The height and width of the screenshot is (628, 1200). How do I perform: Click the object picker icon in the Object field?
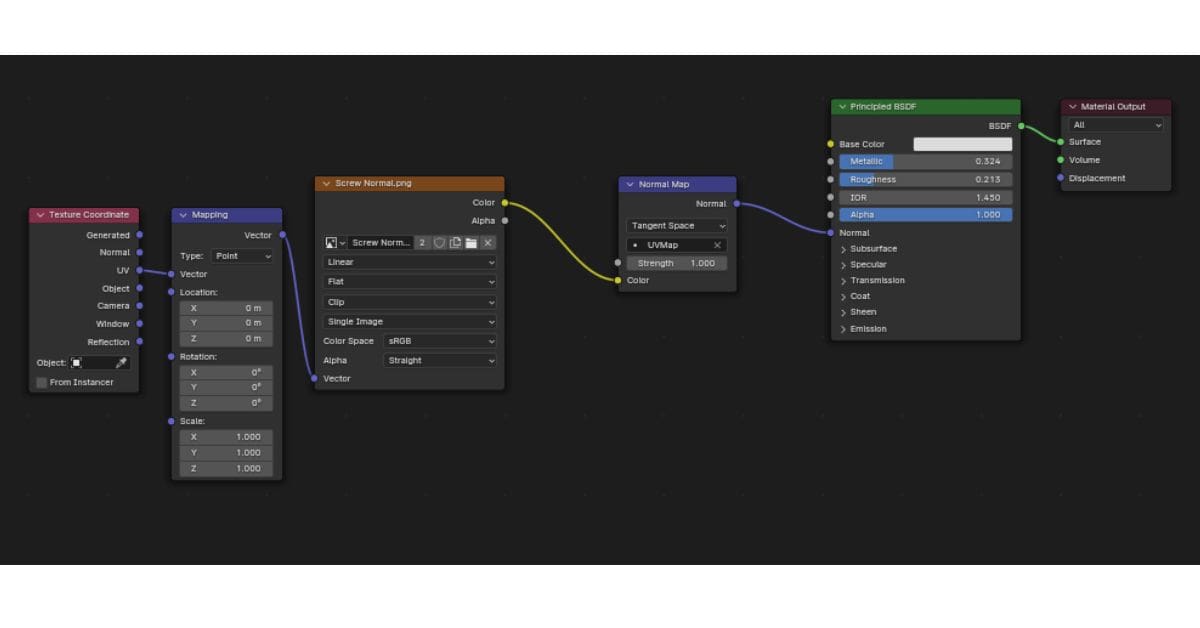(76, 362)
